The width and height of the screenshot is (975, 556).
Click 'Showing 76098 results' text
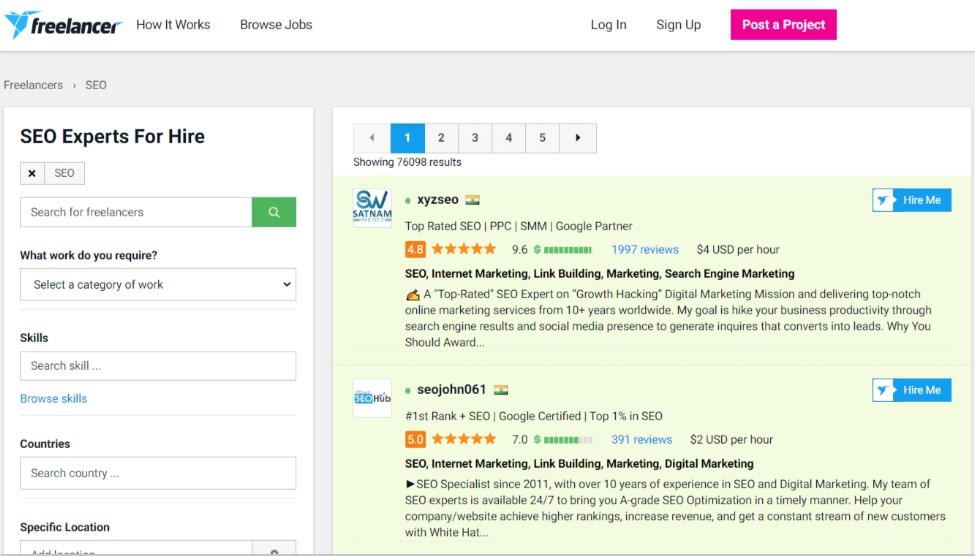click(407, 162)
